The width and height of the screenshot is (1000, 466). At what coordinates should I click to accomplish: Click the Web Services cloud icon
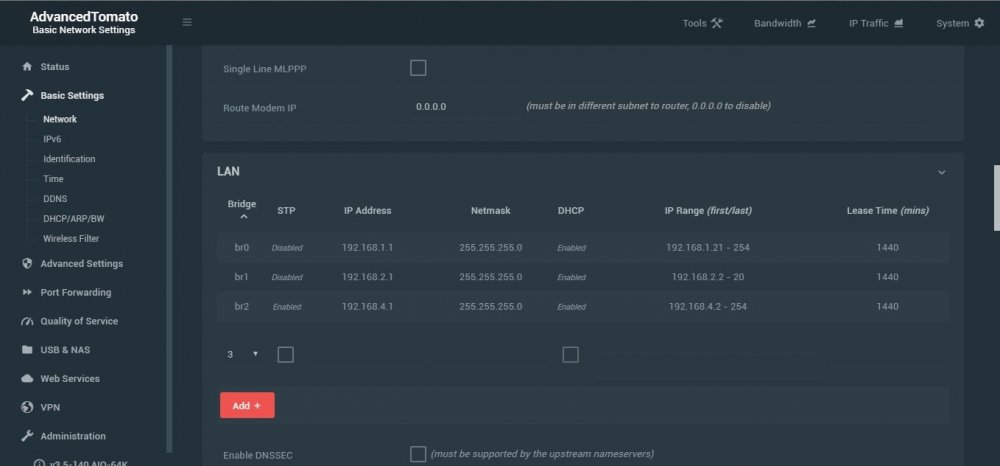click(27, 379)
